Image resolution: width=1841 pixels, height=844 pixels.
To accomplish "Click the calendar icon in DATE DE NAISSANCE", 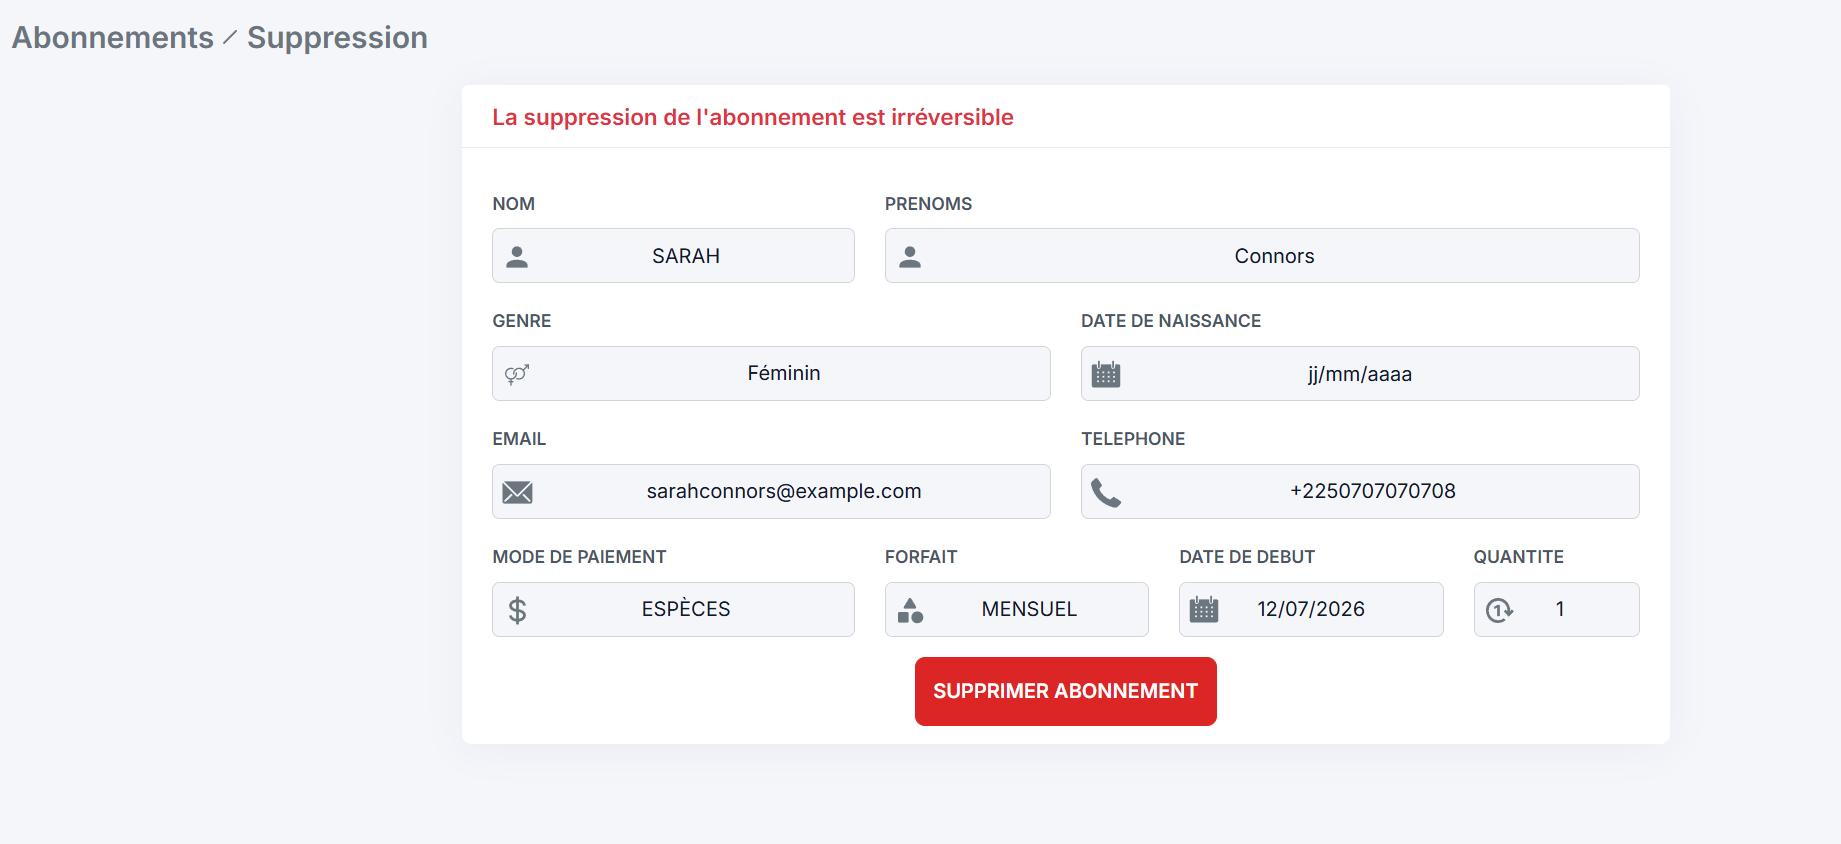I will click(x=1106, y=374).
